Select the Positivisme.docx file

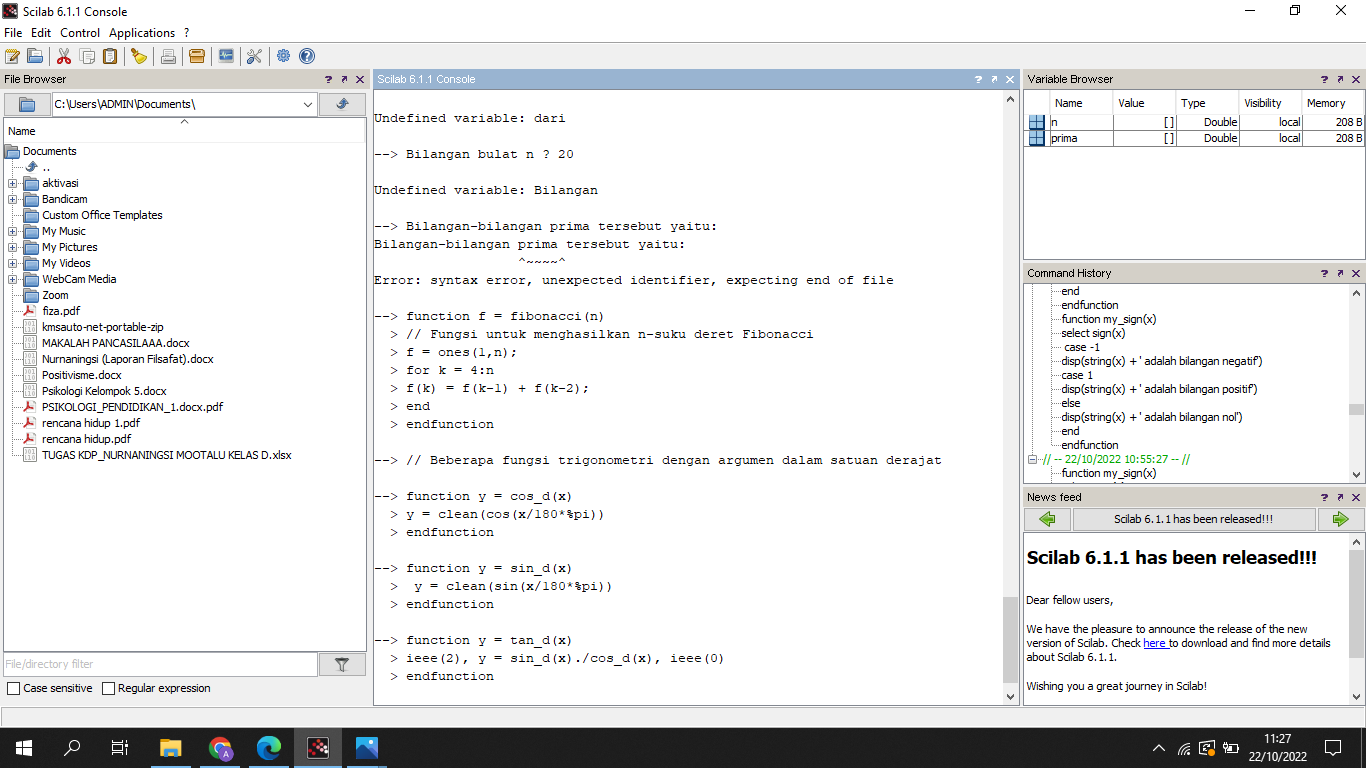[x=81, y=375]
